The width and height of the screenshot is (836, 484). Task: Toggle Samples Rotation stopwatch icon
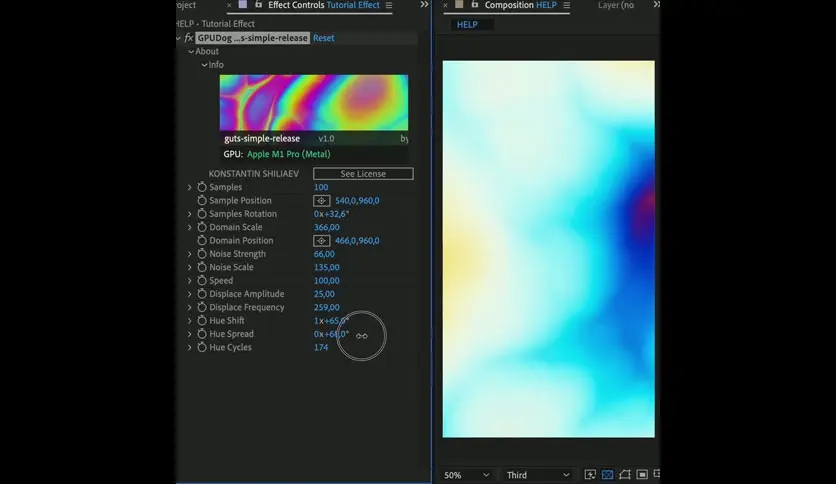pos(202,214)
